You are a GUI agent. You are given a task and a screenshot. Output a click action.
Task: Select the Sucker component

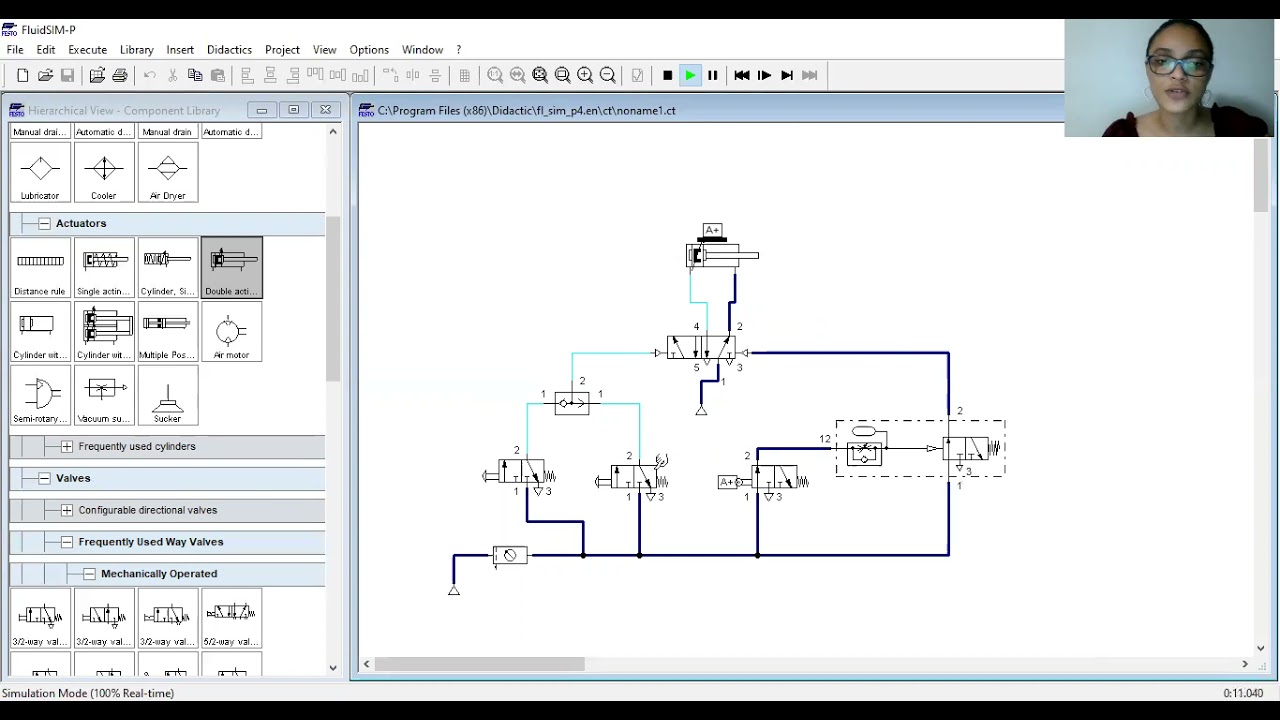(x=167, y=395)
